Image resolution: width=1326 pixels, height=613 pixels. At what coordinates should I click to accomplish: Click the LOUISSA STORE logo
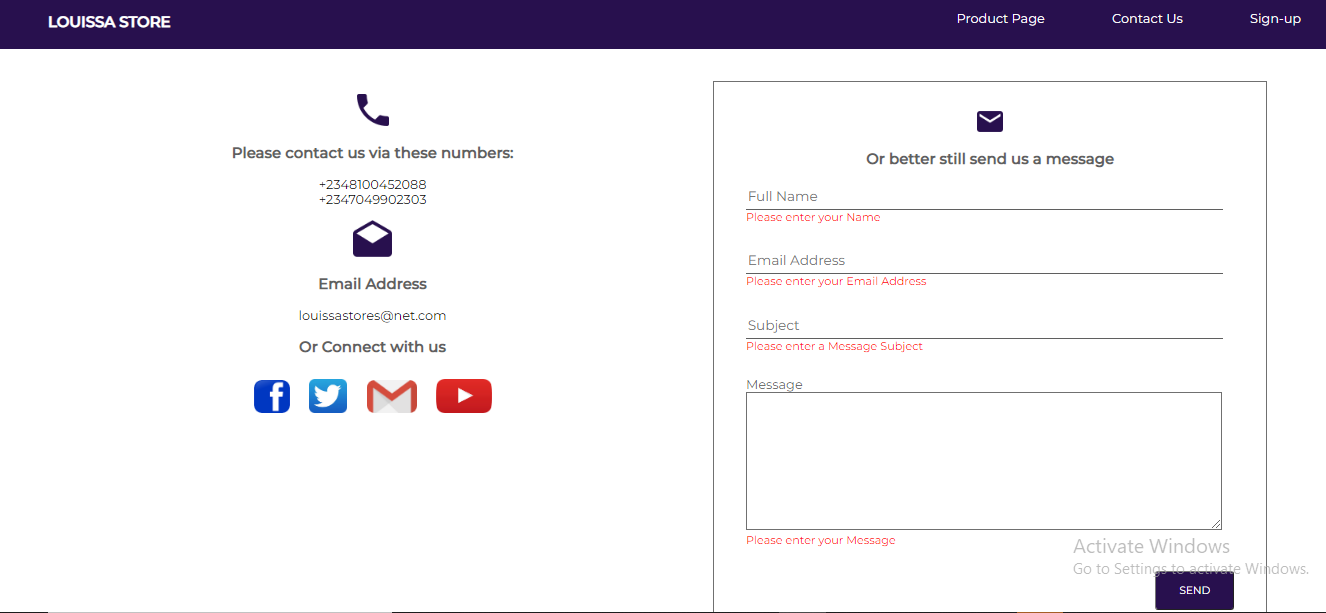109,21
